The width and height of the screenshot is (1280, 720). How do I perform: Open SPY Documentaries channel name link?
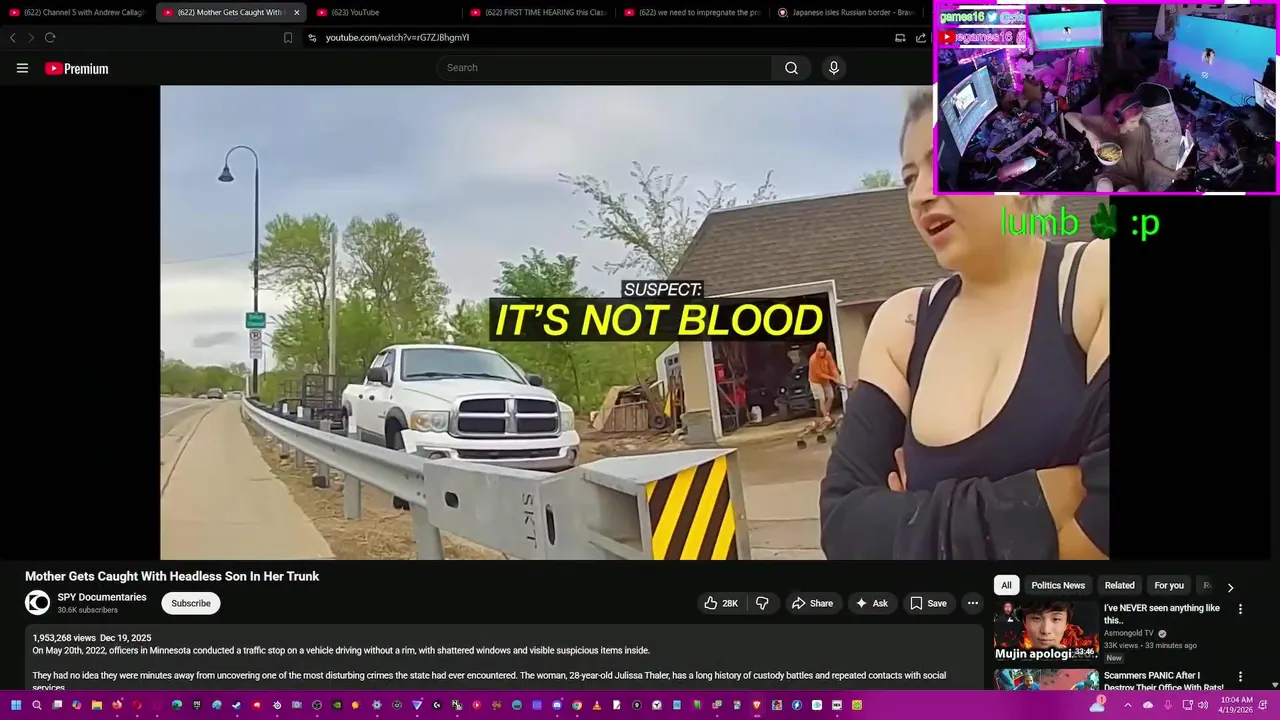coord(102,597)
